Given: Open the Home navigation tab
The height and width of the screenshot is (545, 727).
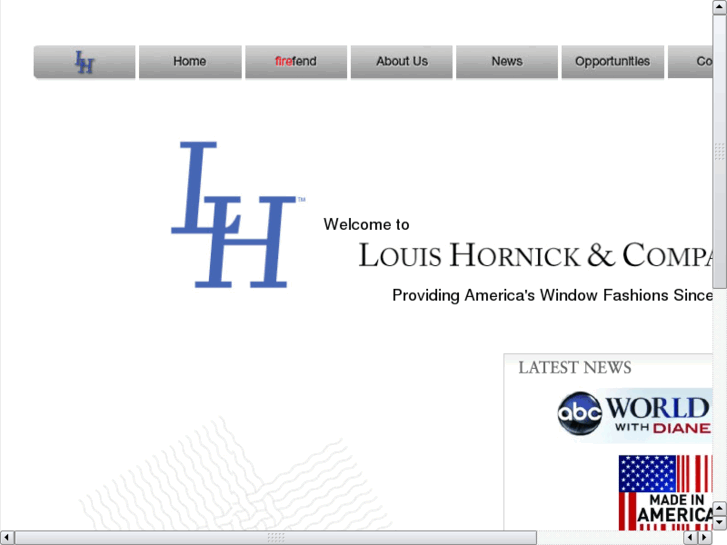Looking at the screenshot, I should (x=190, y=62).
